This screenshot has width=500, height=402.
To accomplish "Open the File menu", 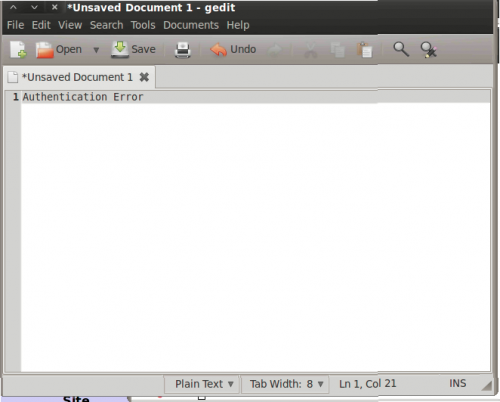I will coord(15,25).
